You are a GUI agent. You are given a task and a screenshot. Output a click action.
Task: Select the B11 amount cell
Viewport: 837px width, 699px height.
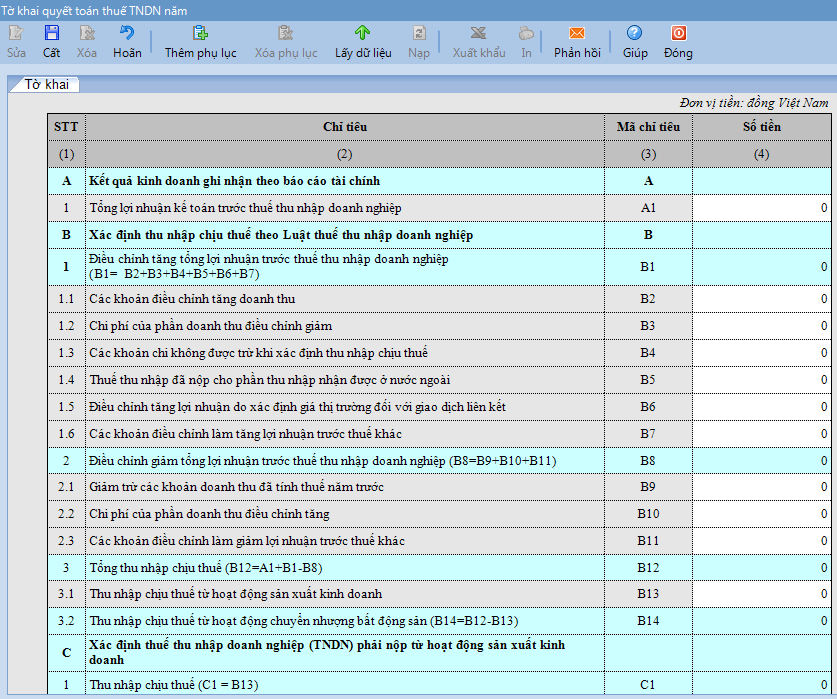pos(762,541)
